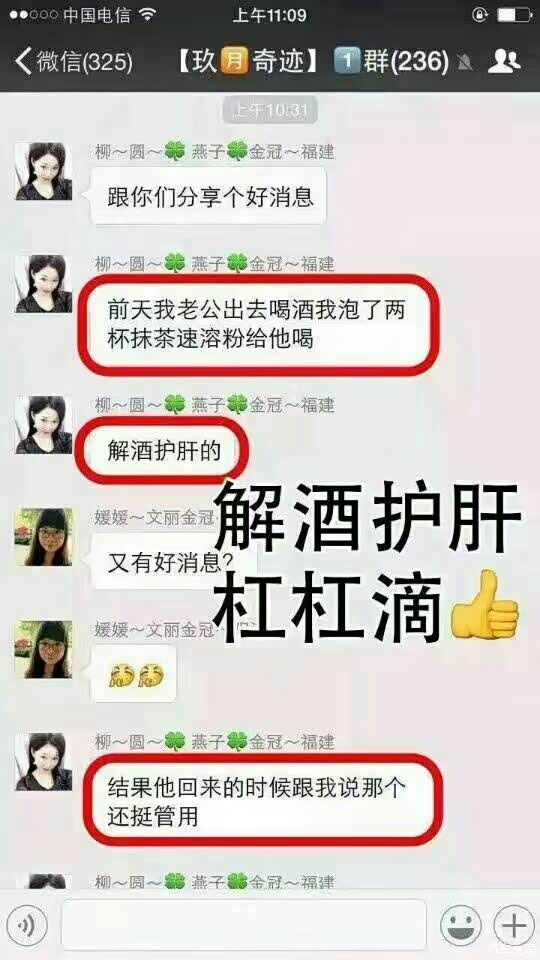The height and width of the screenshot is (960, 540).
Task: Open the emoji smiley picker
Action: click(x=460, y=926)
